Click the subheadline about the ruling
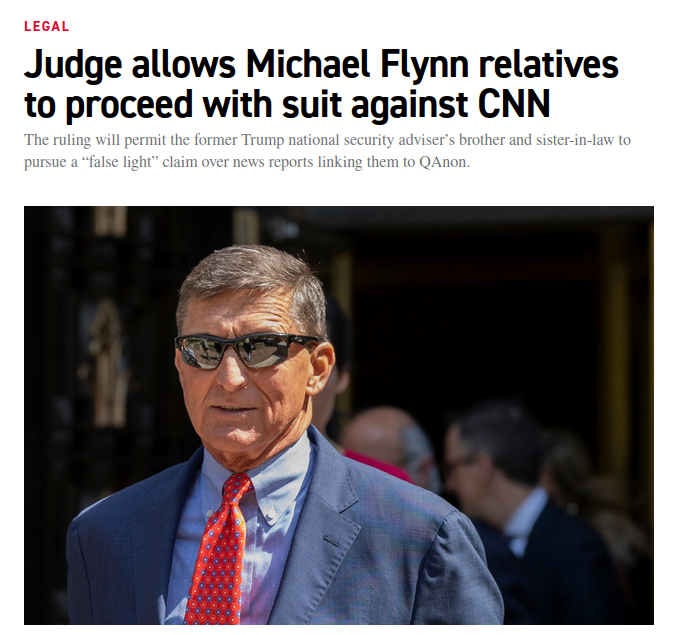The height and width of the screenshot is (635, 692). [x=327, y=151]
